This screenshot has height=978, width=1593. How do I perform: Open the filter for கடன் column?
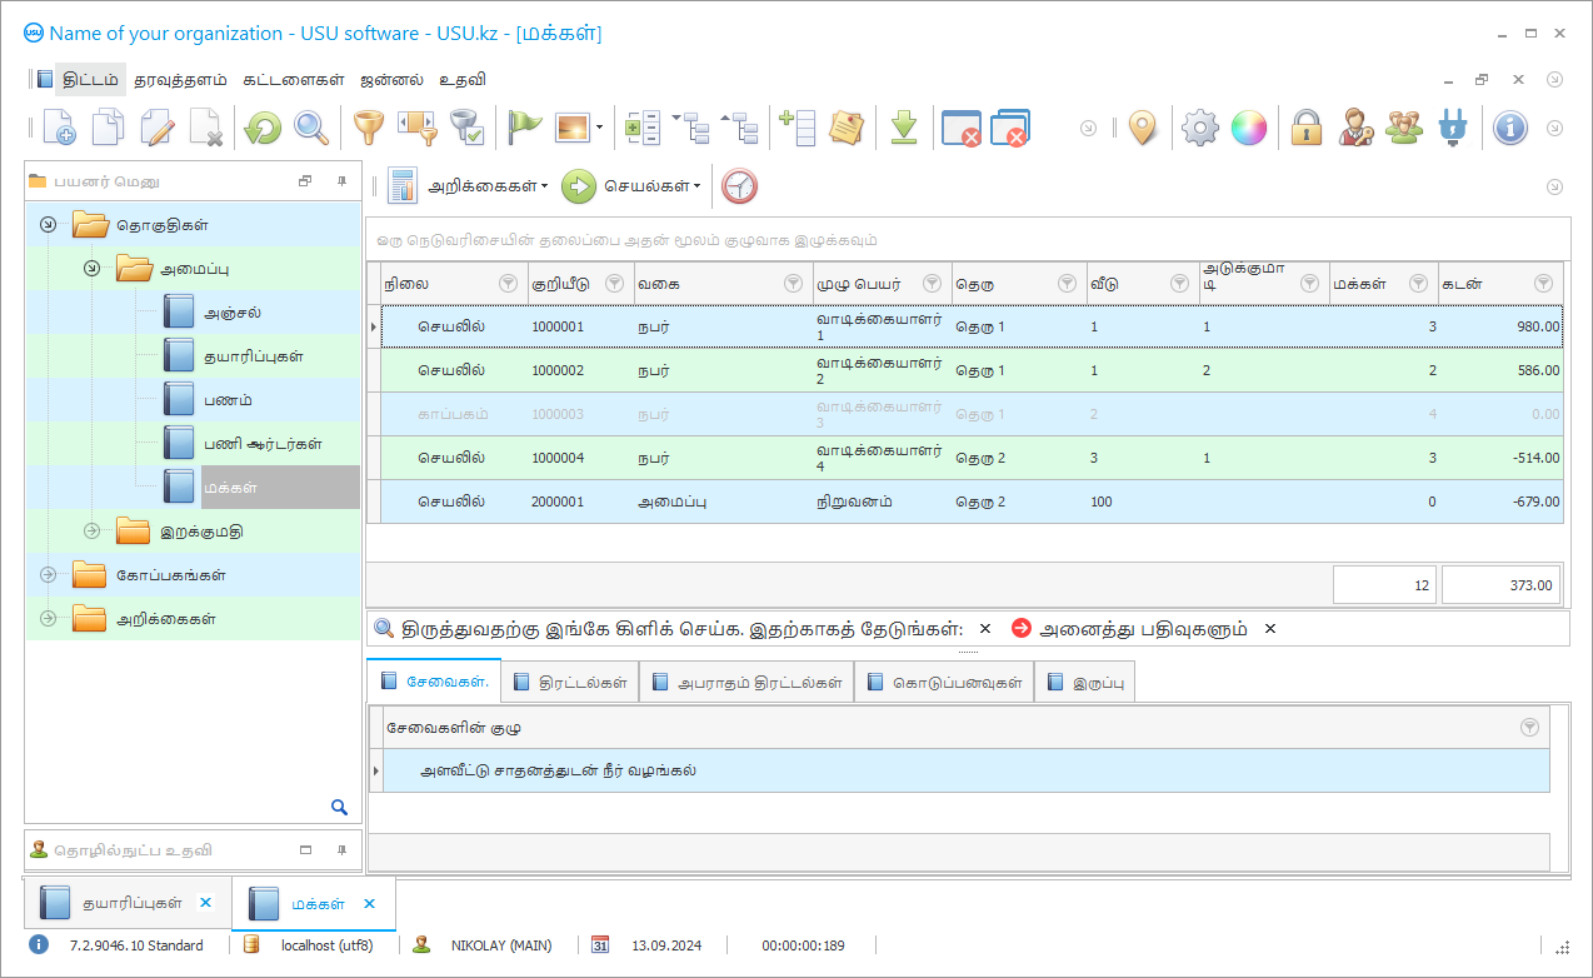point(1544,284)
